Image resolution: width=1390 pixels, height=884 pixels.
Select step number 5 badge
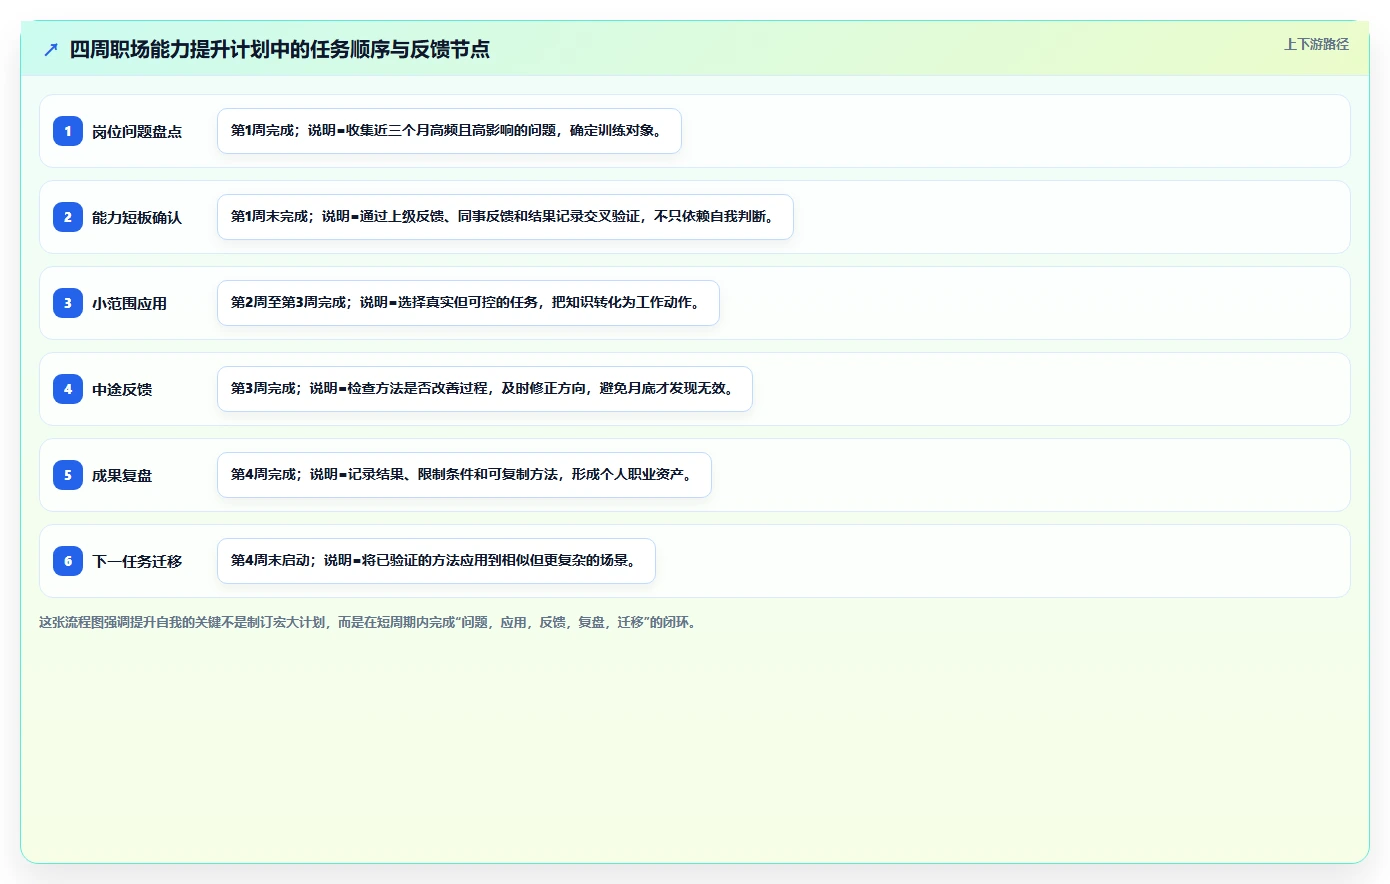point(68,475)
